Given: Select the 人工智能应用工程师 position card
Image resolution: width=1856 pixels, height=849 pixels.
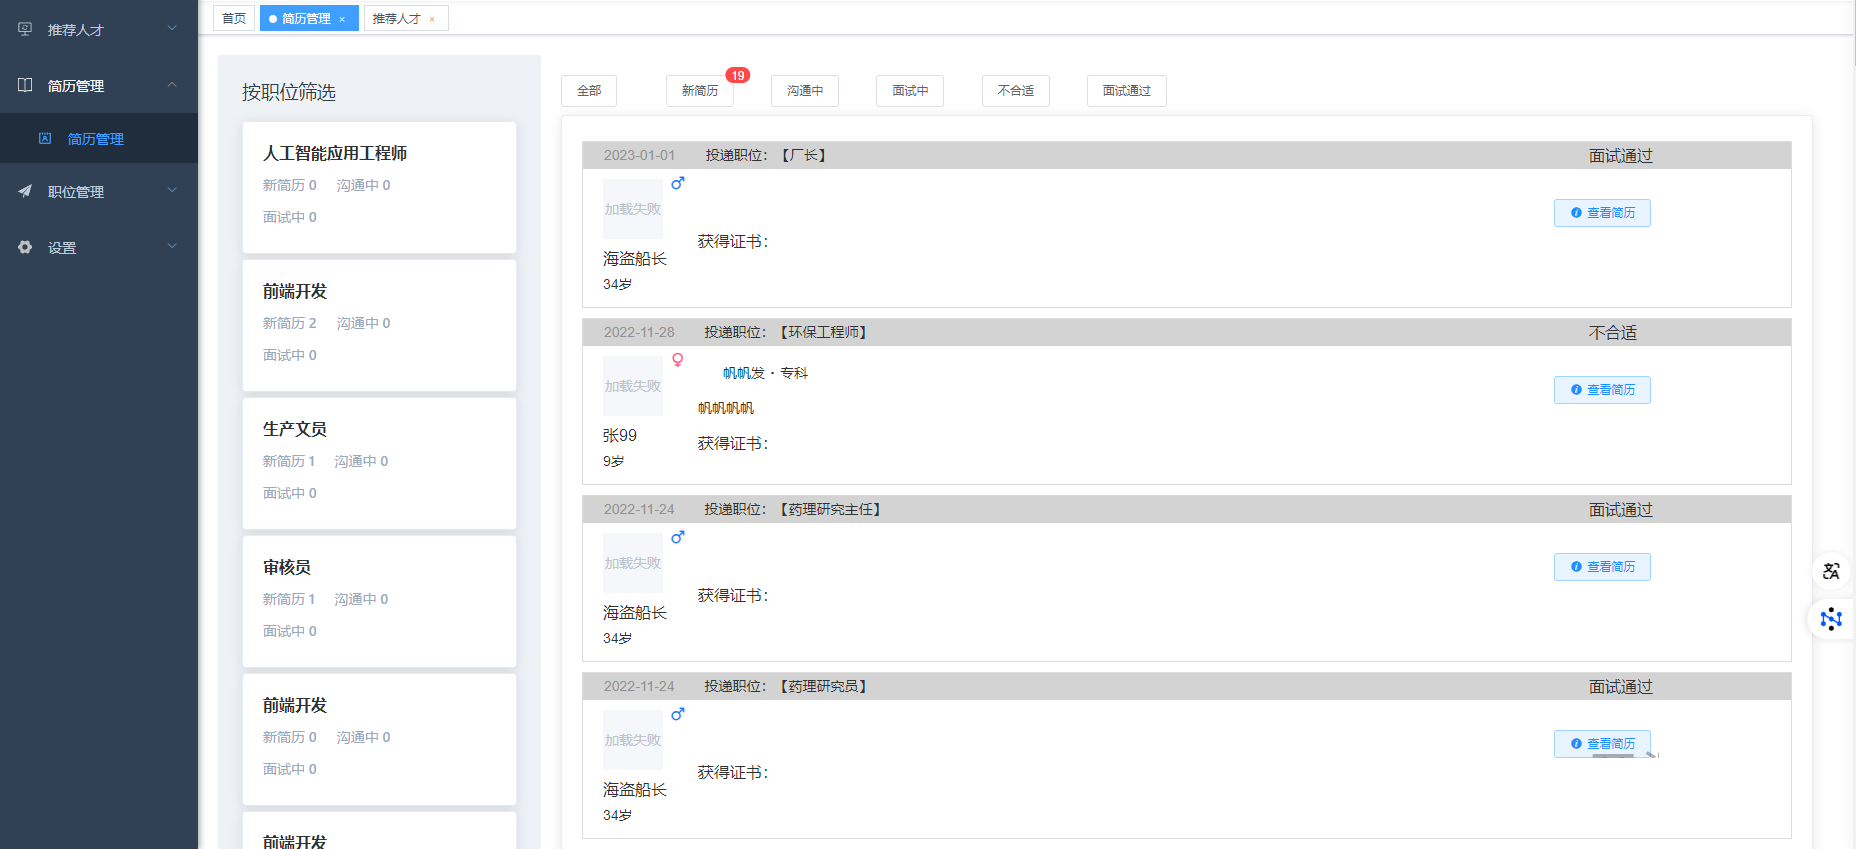Looking at the screenshot, I should point(379,187).
